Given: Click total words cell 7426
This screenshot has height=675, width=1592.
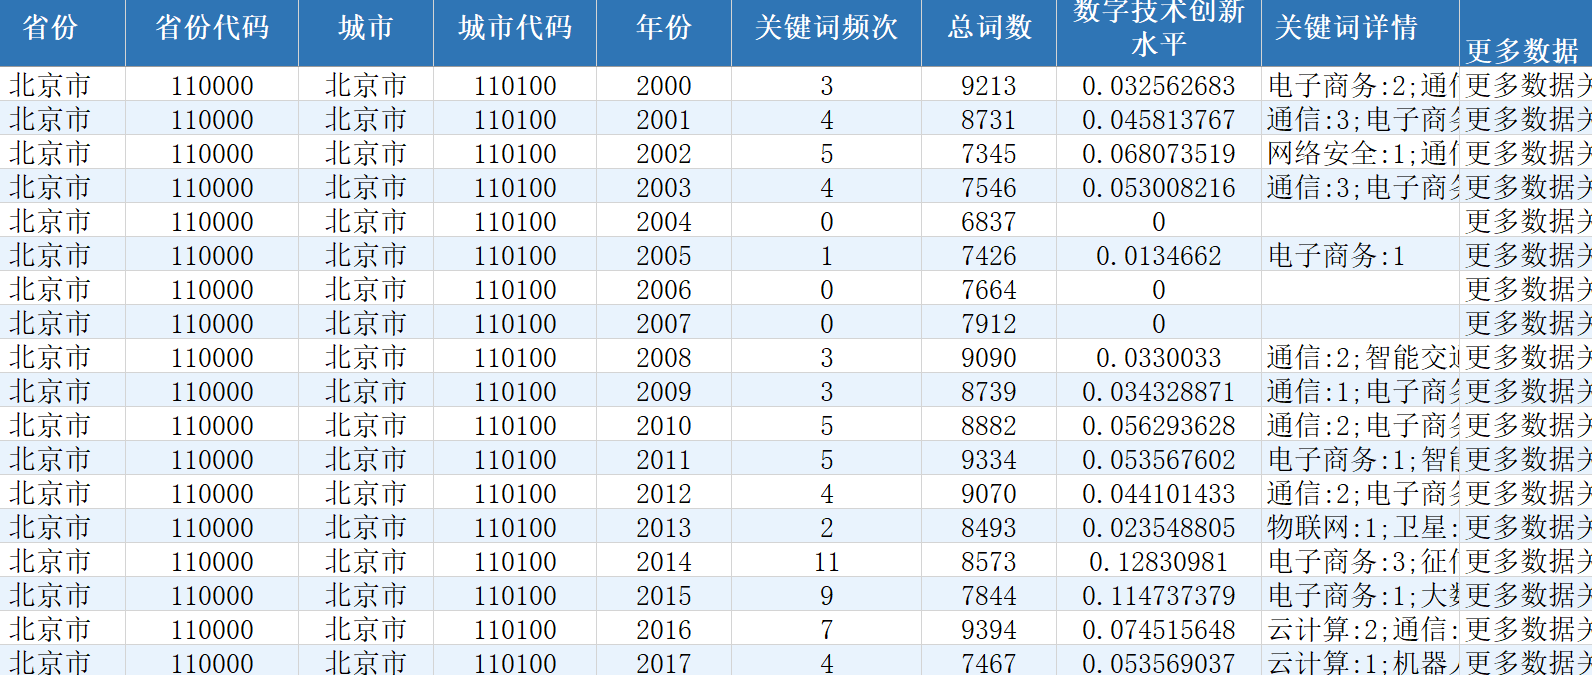Looking at the screenshot, I should click(989, 256).
